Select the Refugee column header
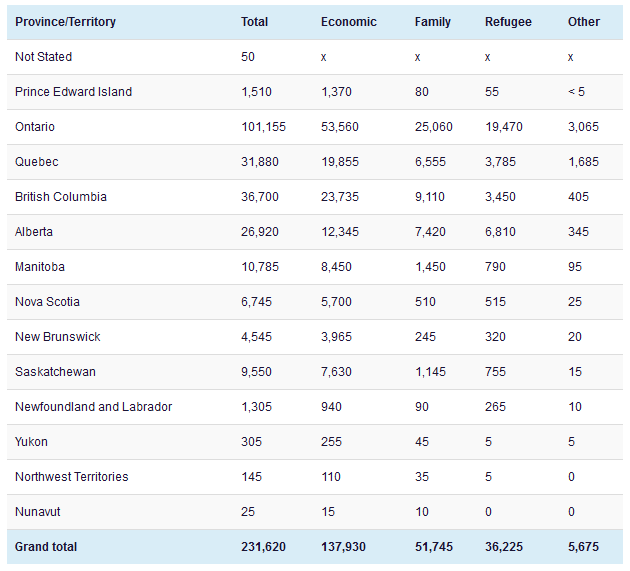Screen dimensions: 630x571 pyautogui.click(x=508, y=22)
